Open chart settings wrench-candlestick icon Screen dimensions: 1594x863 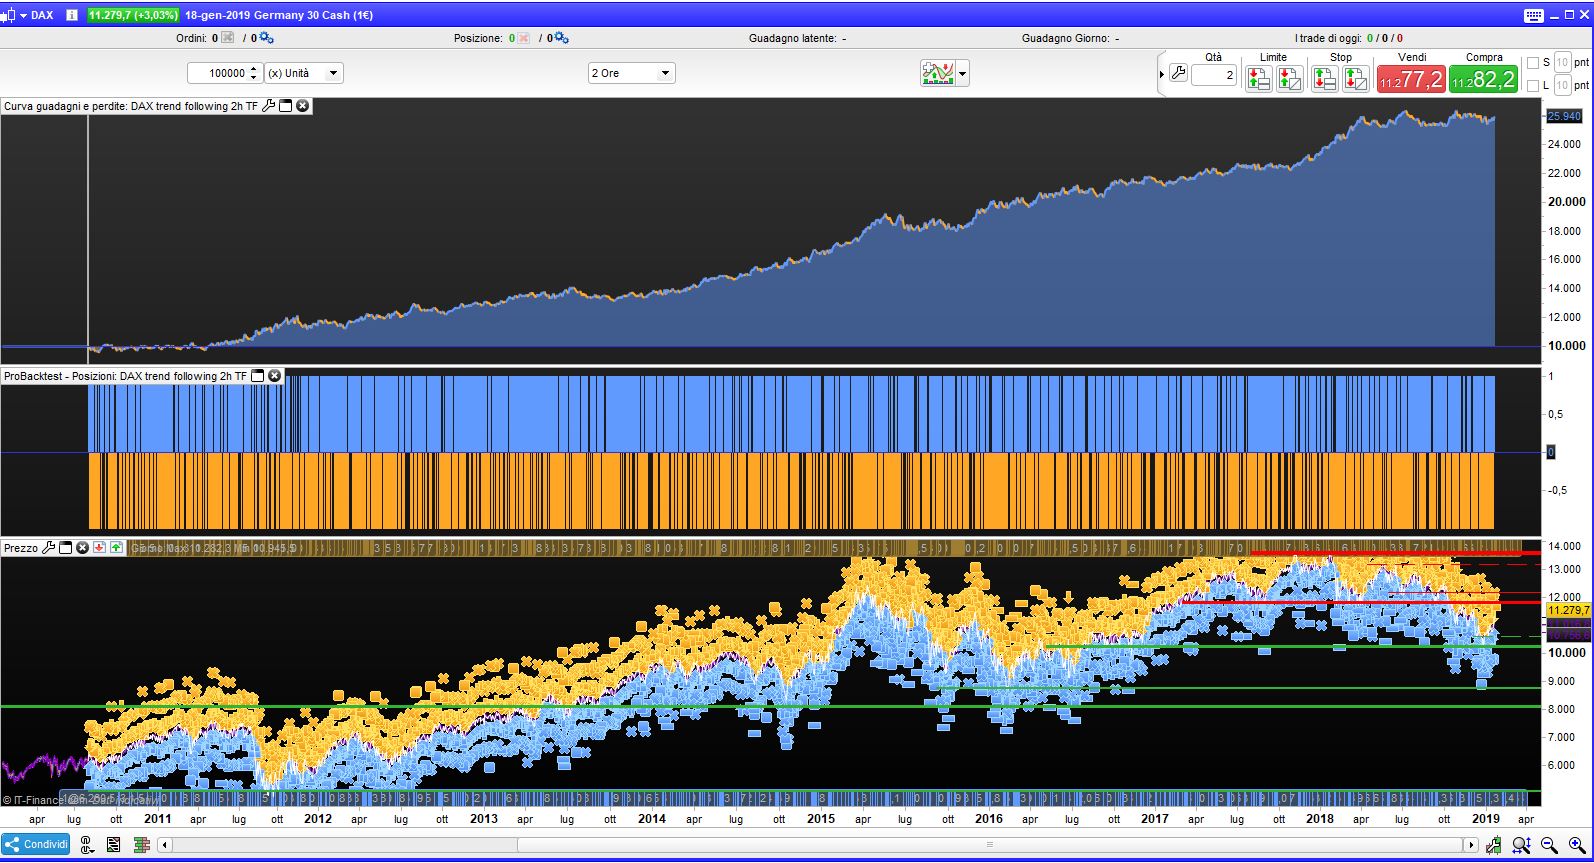coord(1493,845)
